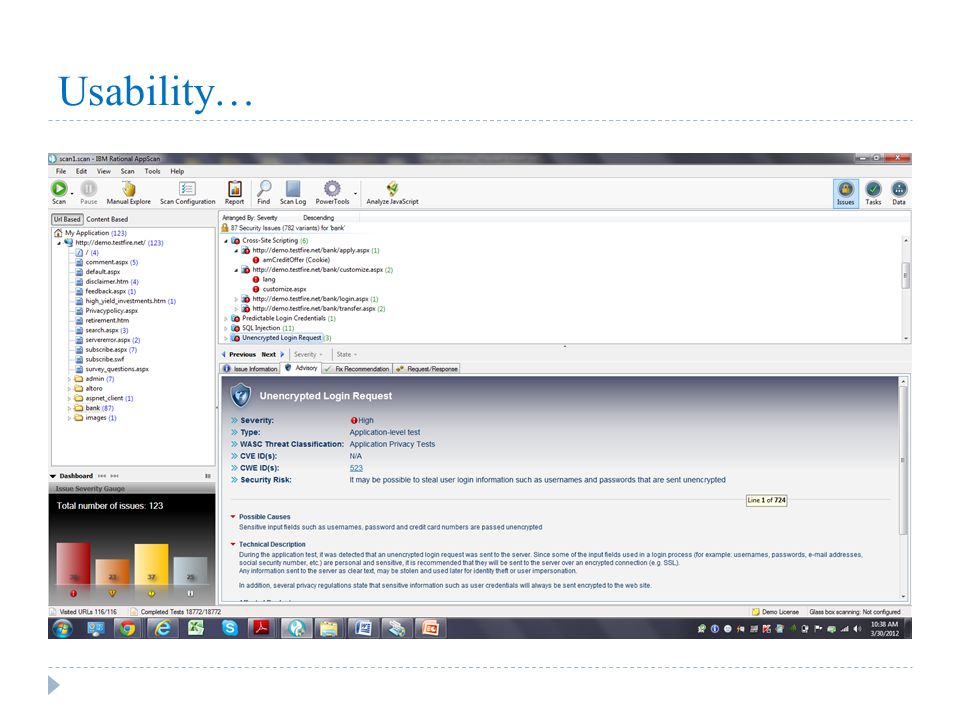Click the issues list vertical scrollbar
960x720 pixels.
[906, 289]
